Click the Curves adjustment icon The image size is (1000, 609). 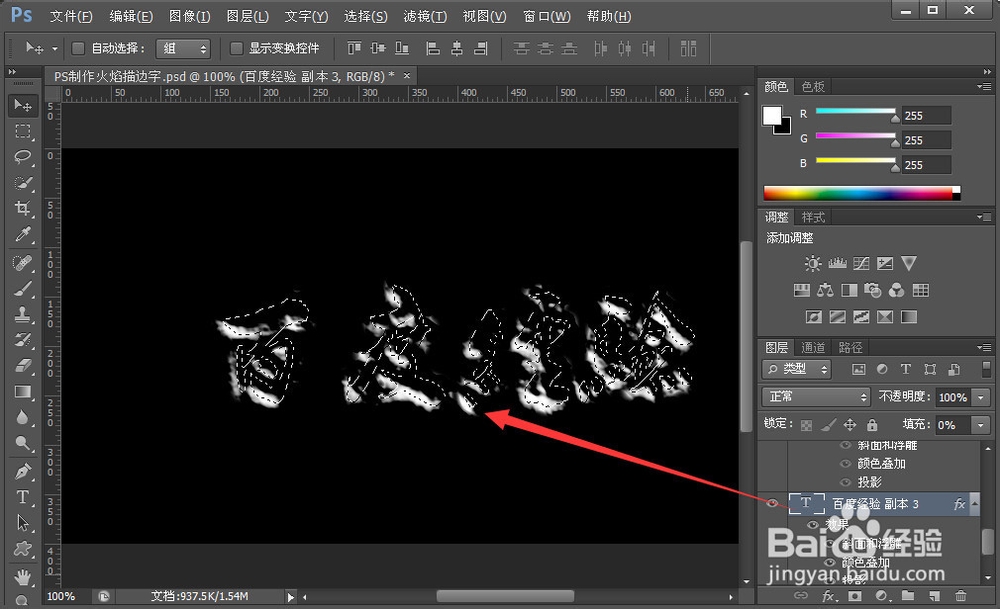(861, 263)
